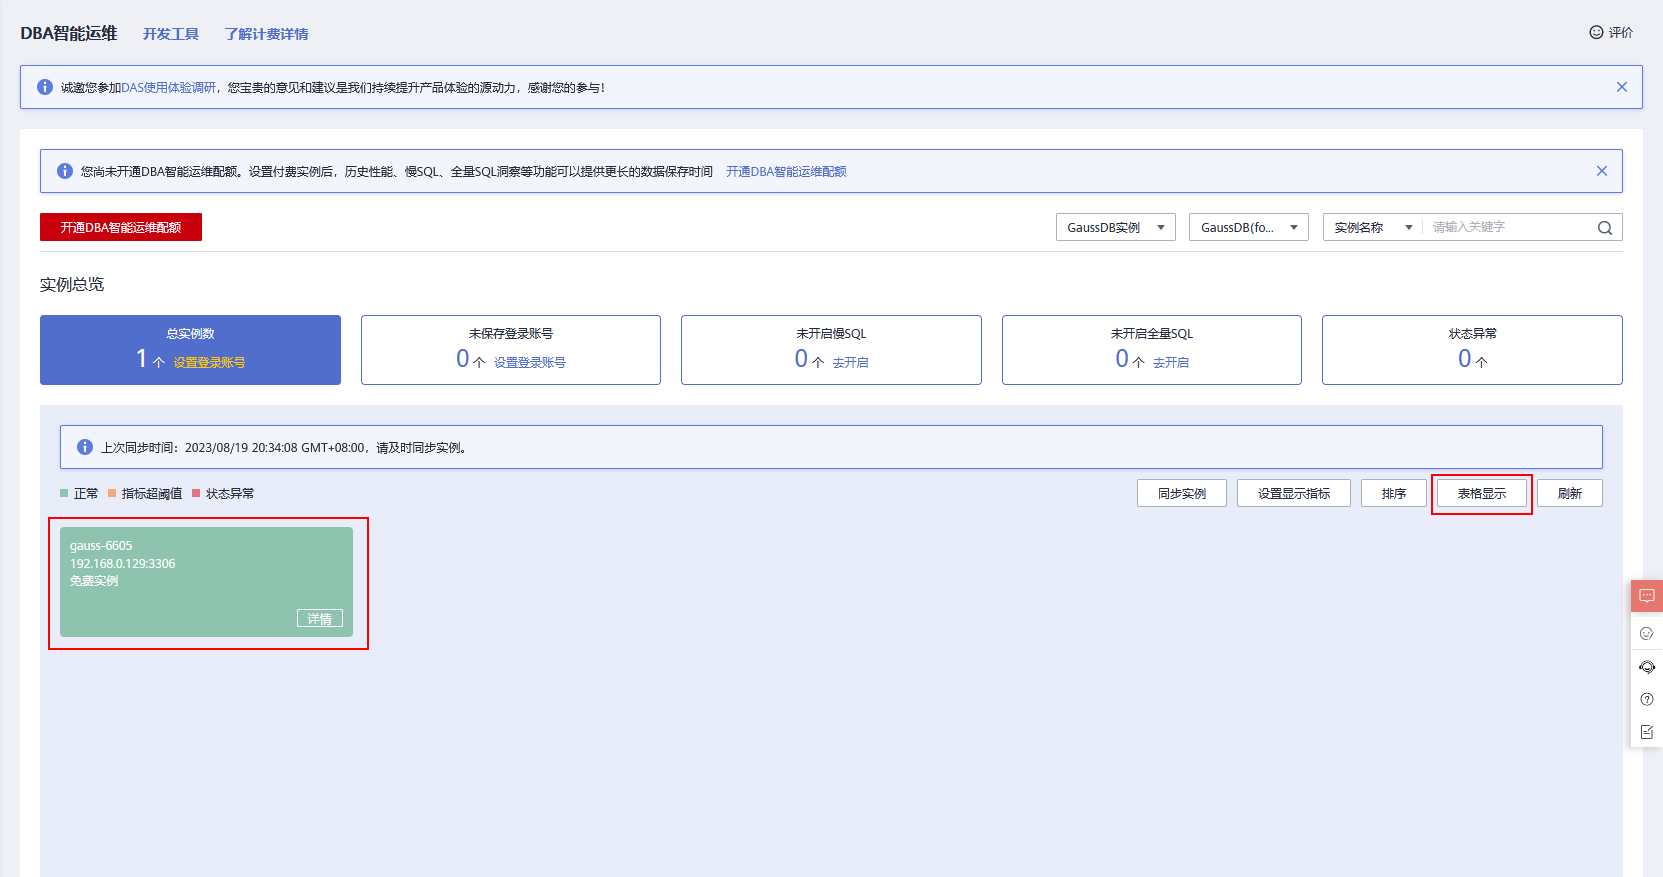This screenshot has height=877, width=1663.
Task: Select the 未开启全量SQL card
Action: [x=1152, y=350]
